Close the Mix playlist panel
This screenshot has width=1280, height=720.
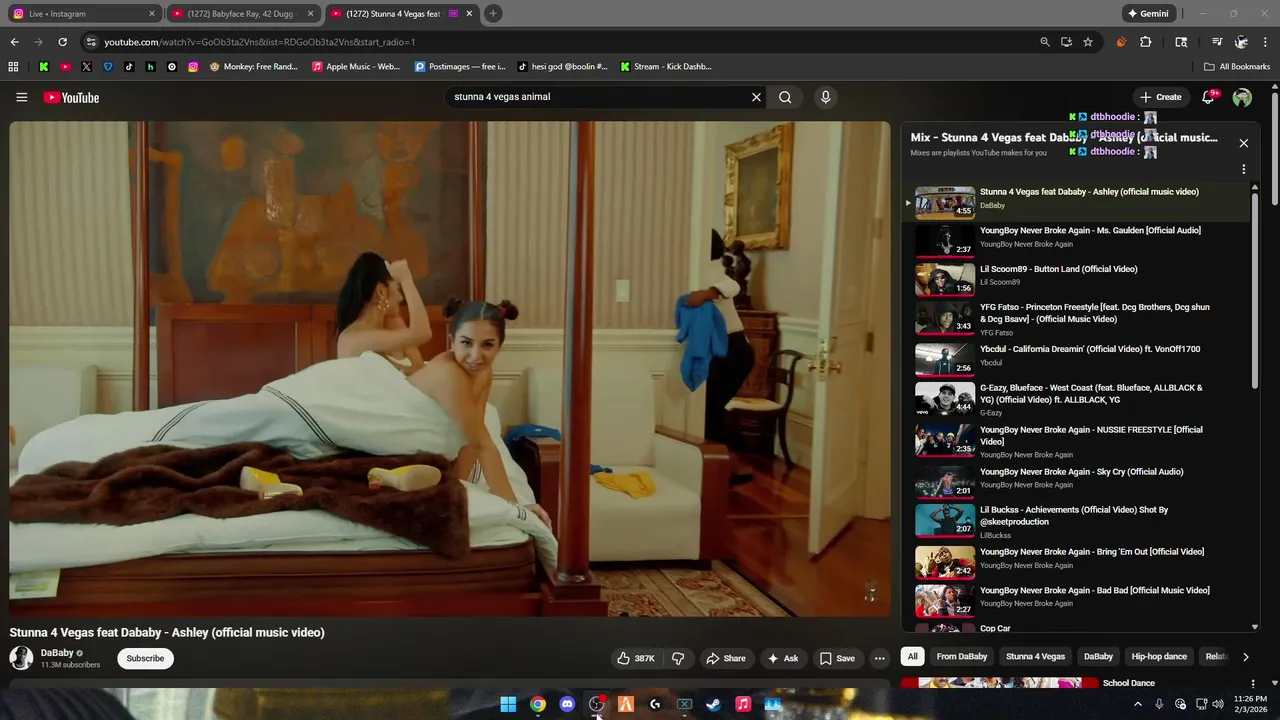pos(1243,143)
